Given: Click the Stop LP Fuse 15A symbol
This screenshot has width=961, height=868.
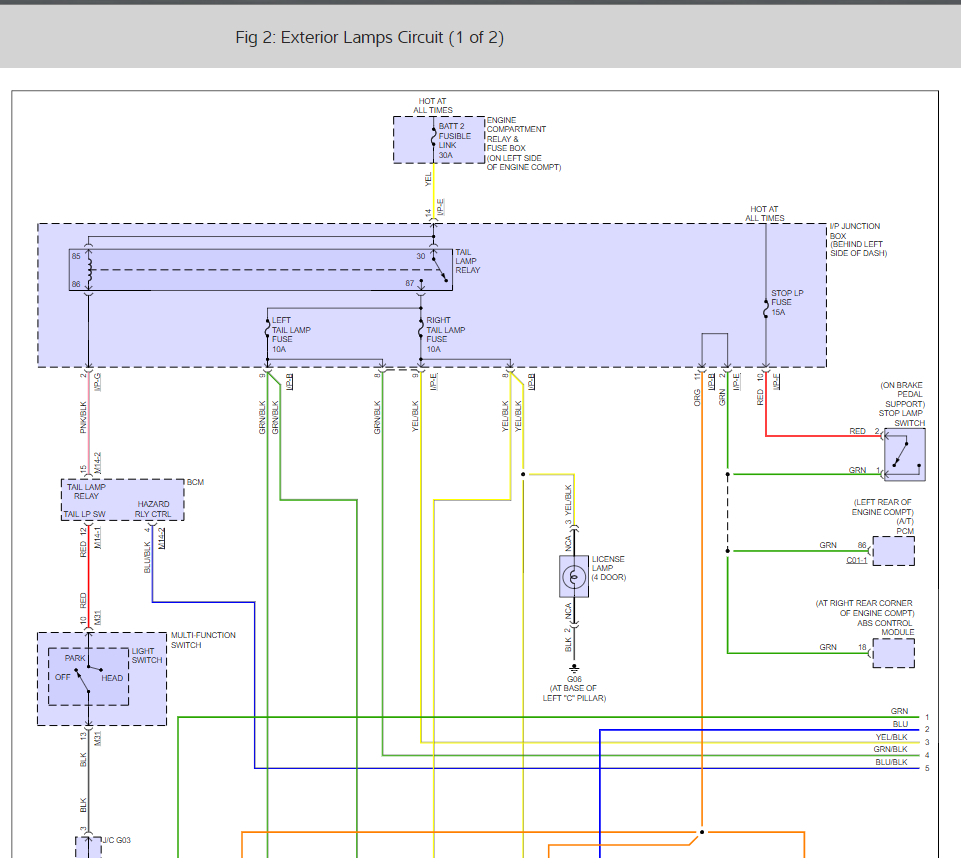Looking at the screenshot, I should pos(766,312).
